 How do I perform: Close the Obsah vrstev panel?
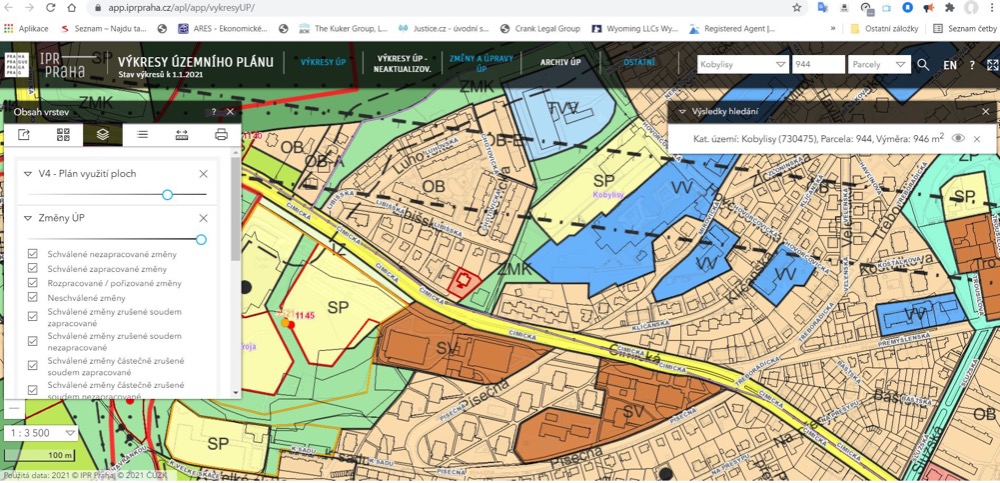[230, 112]
